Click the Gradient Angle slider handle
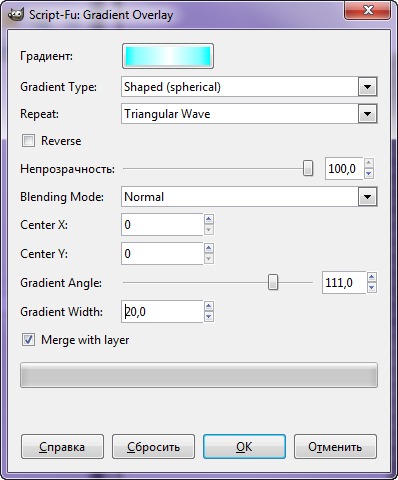 273,283
